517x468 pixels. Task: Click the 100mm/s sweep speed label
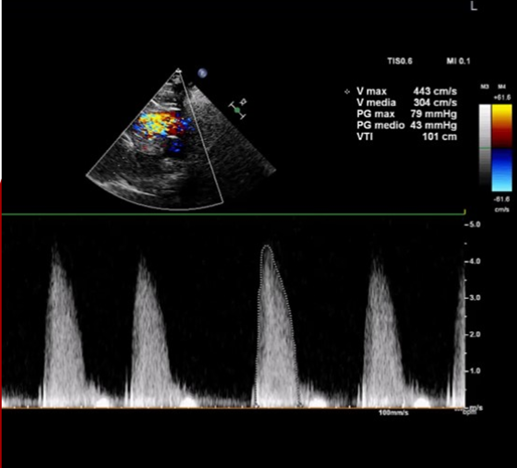pos(393,413)
